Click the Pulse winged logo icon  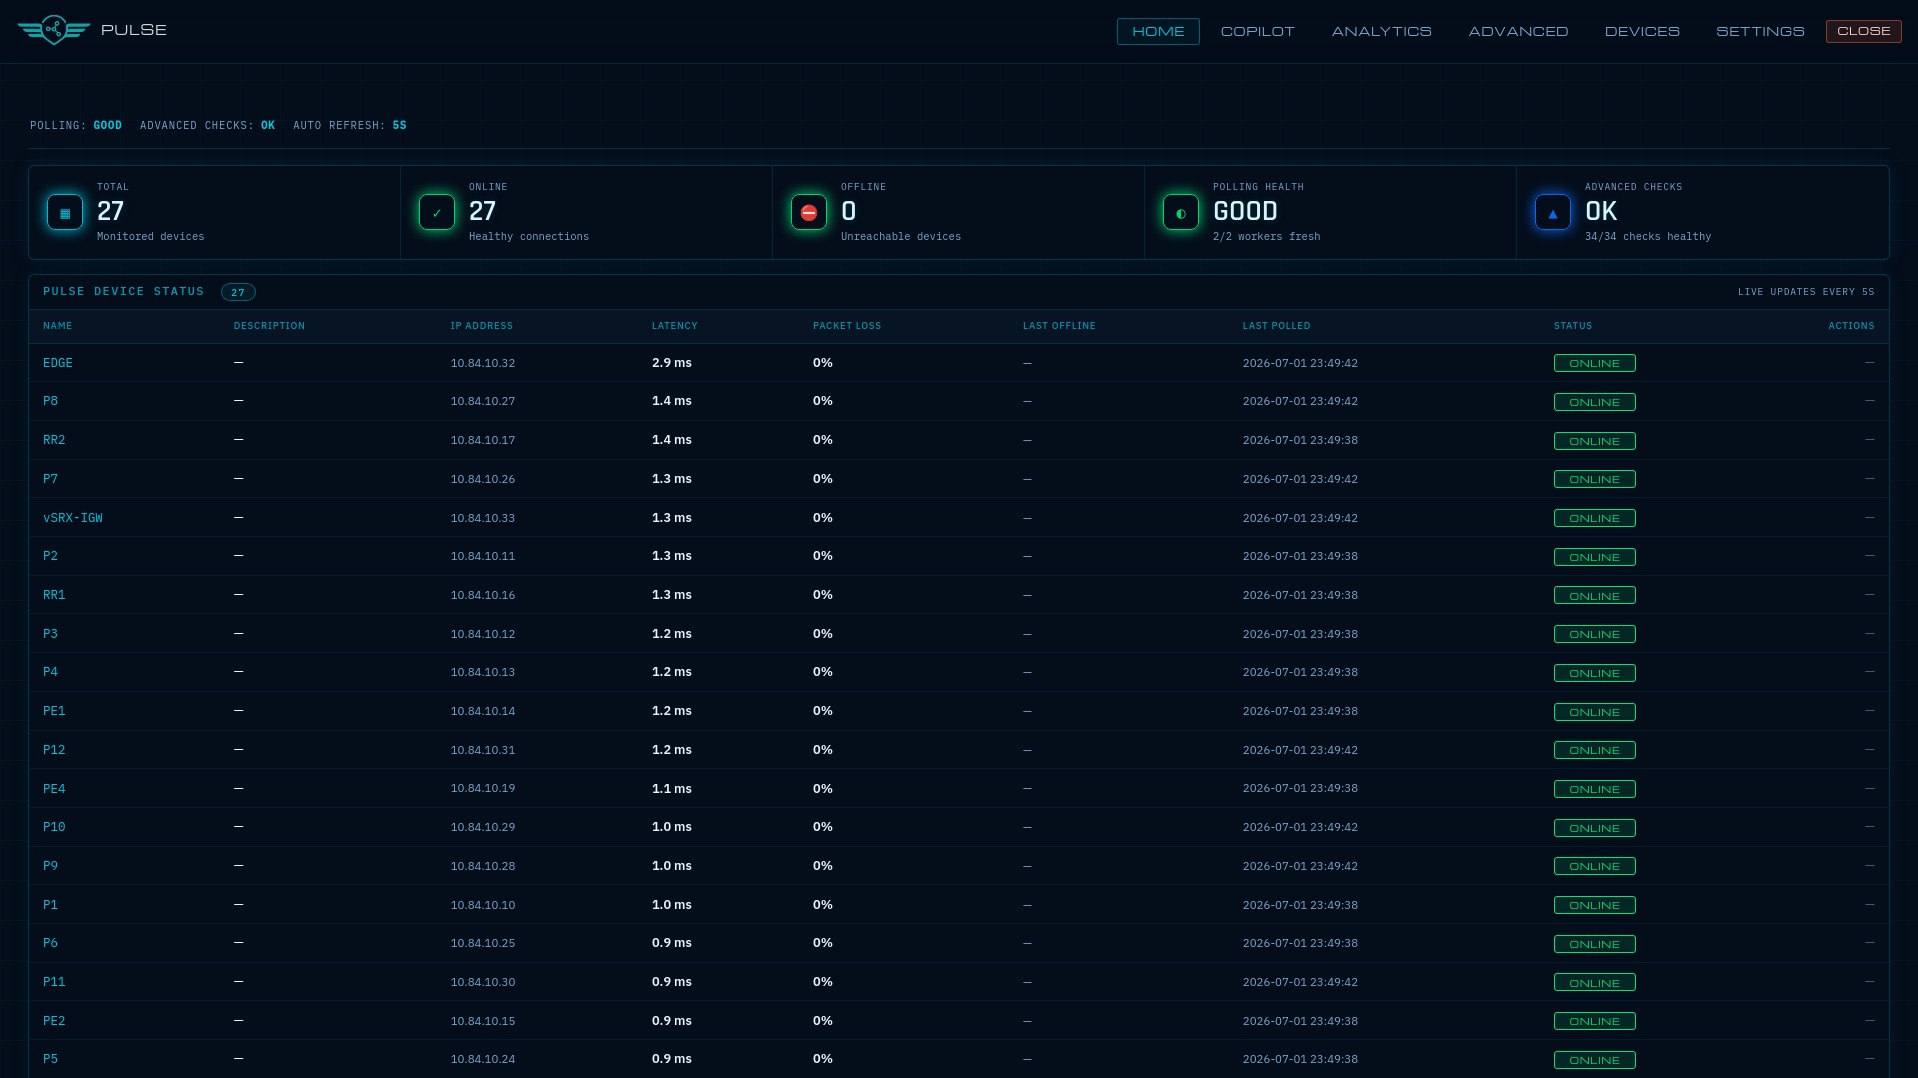click(54, 30)
